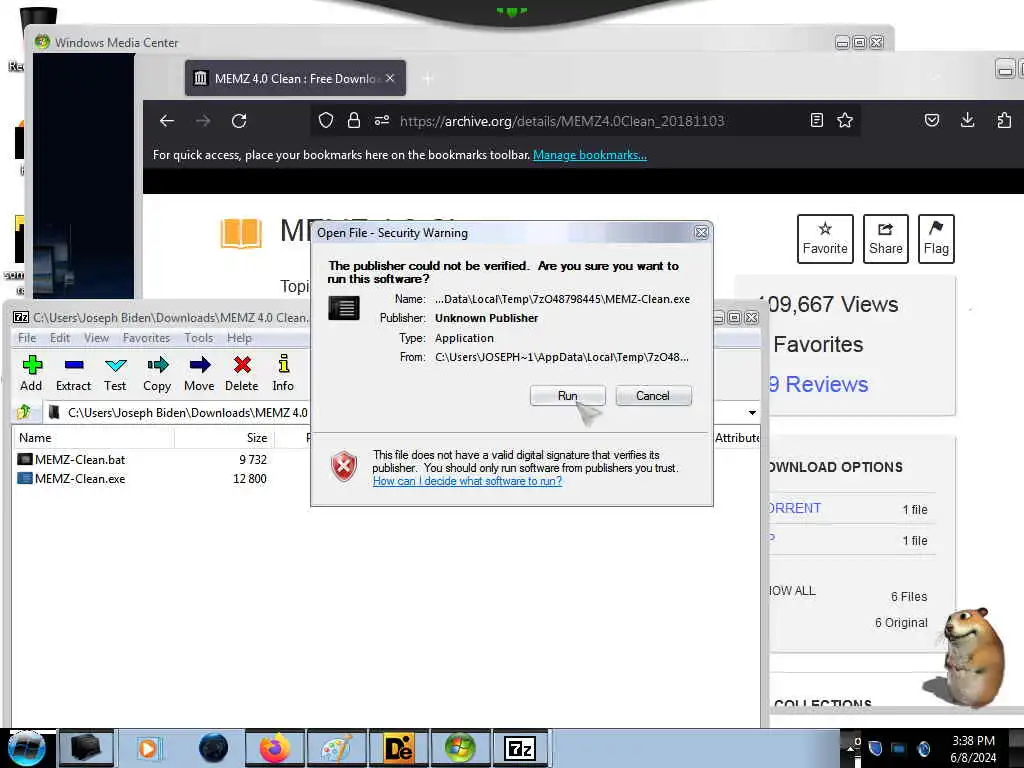Open the Help menu in 7-Zip
The height and width of the screenshot is (768, 1024).
(x=239, y=338)
